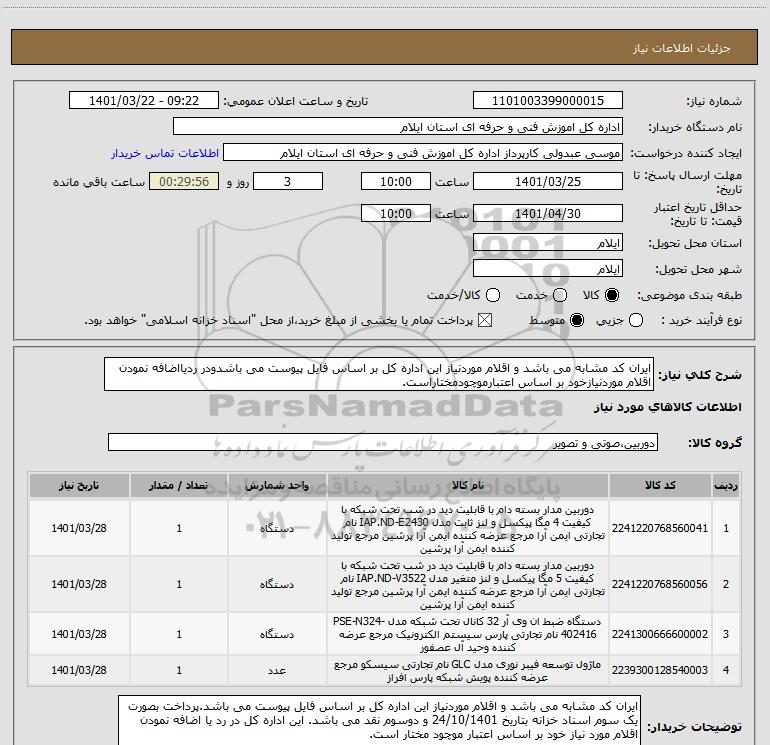Click product code 2241300666600002
Screen dimensions: 770x745
[660, 635]
